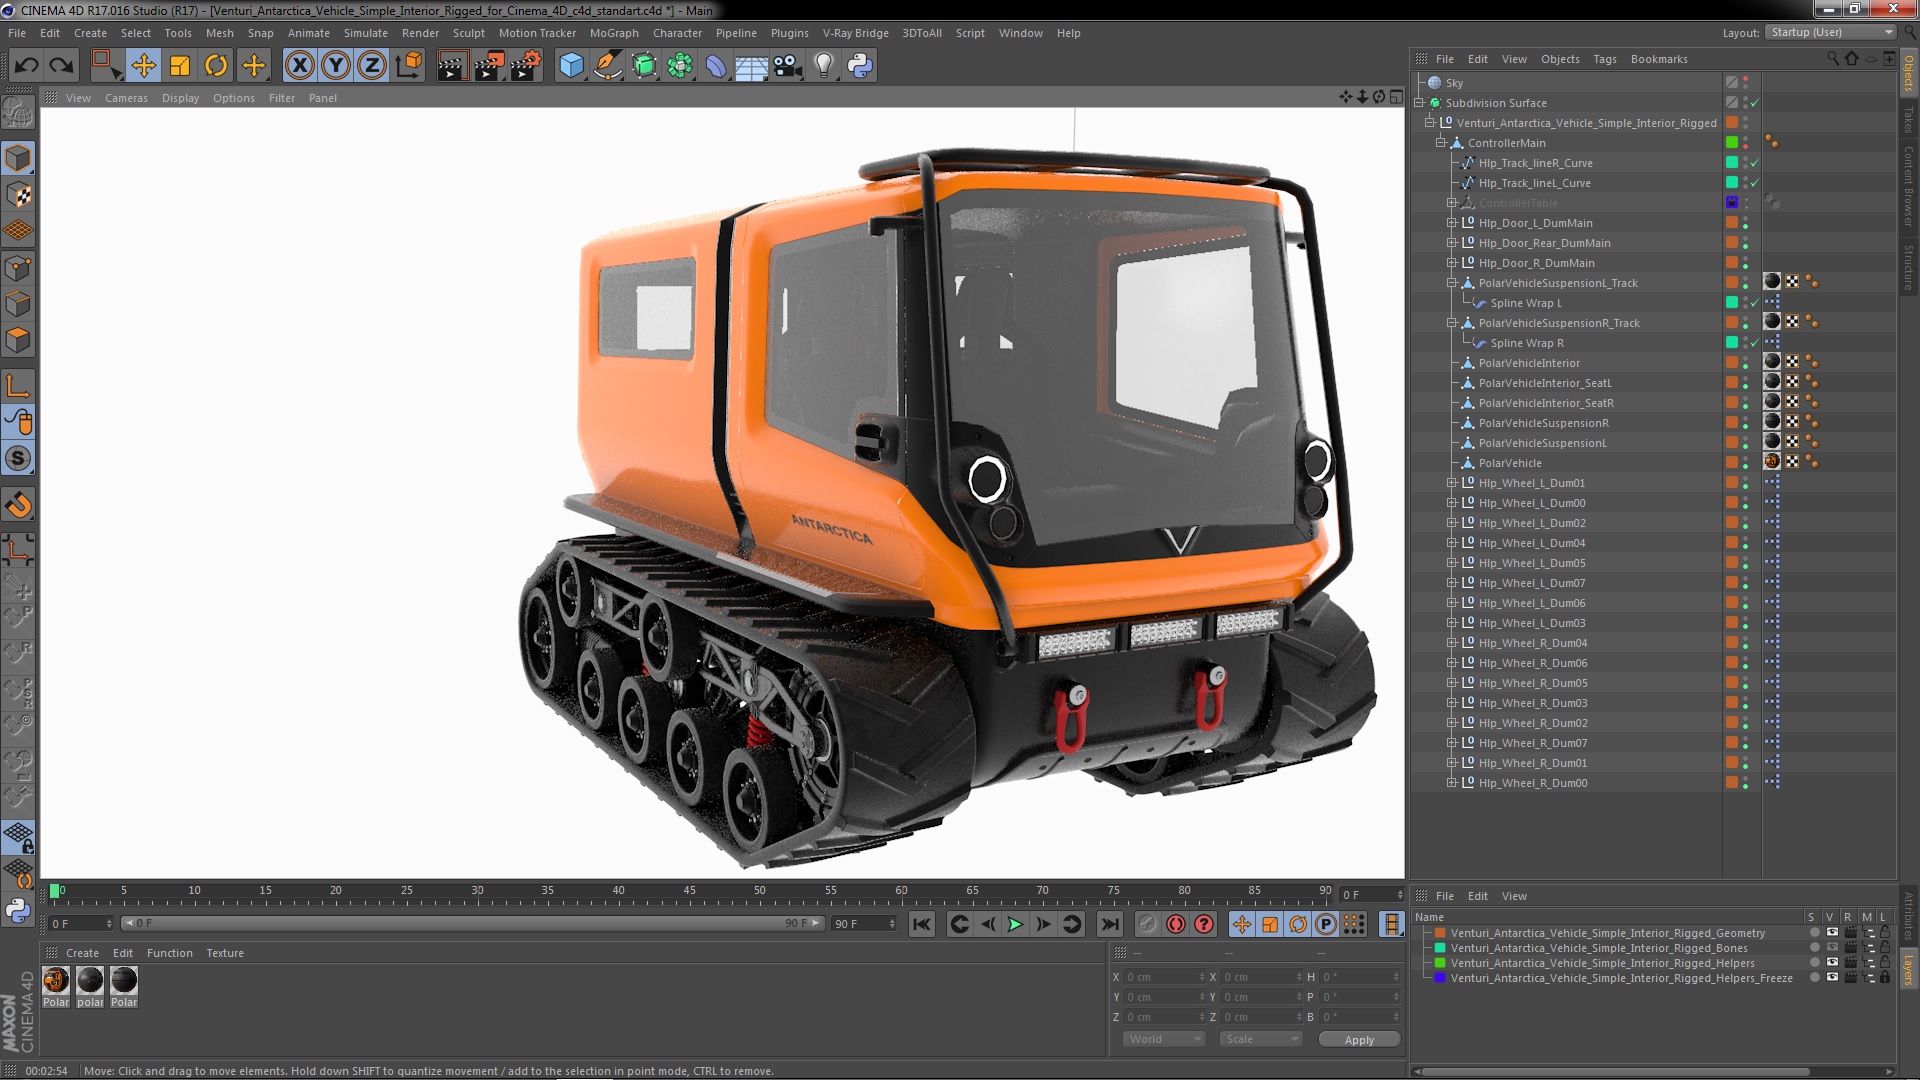The height and width of the screenshot is (1080, 1920).
Task: Click Helpers_Freeze layer blue color swatch
Action: 1440,978
